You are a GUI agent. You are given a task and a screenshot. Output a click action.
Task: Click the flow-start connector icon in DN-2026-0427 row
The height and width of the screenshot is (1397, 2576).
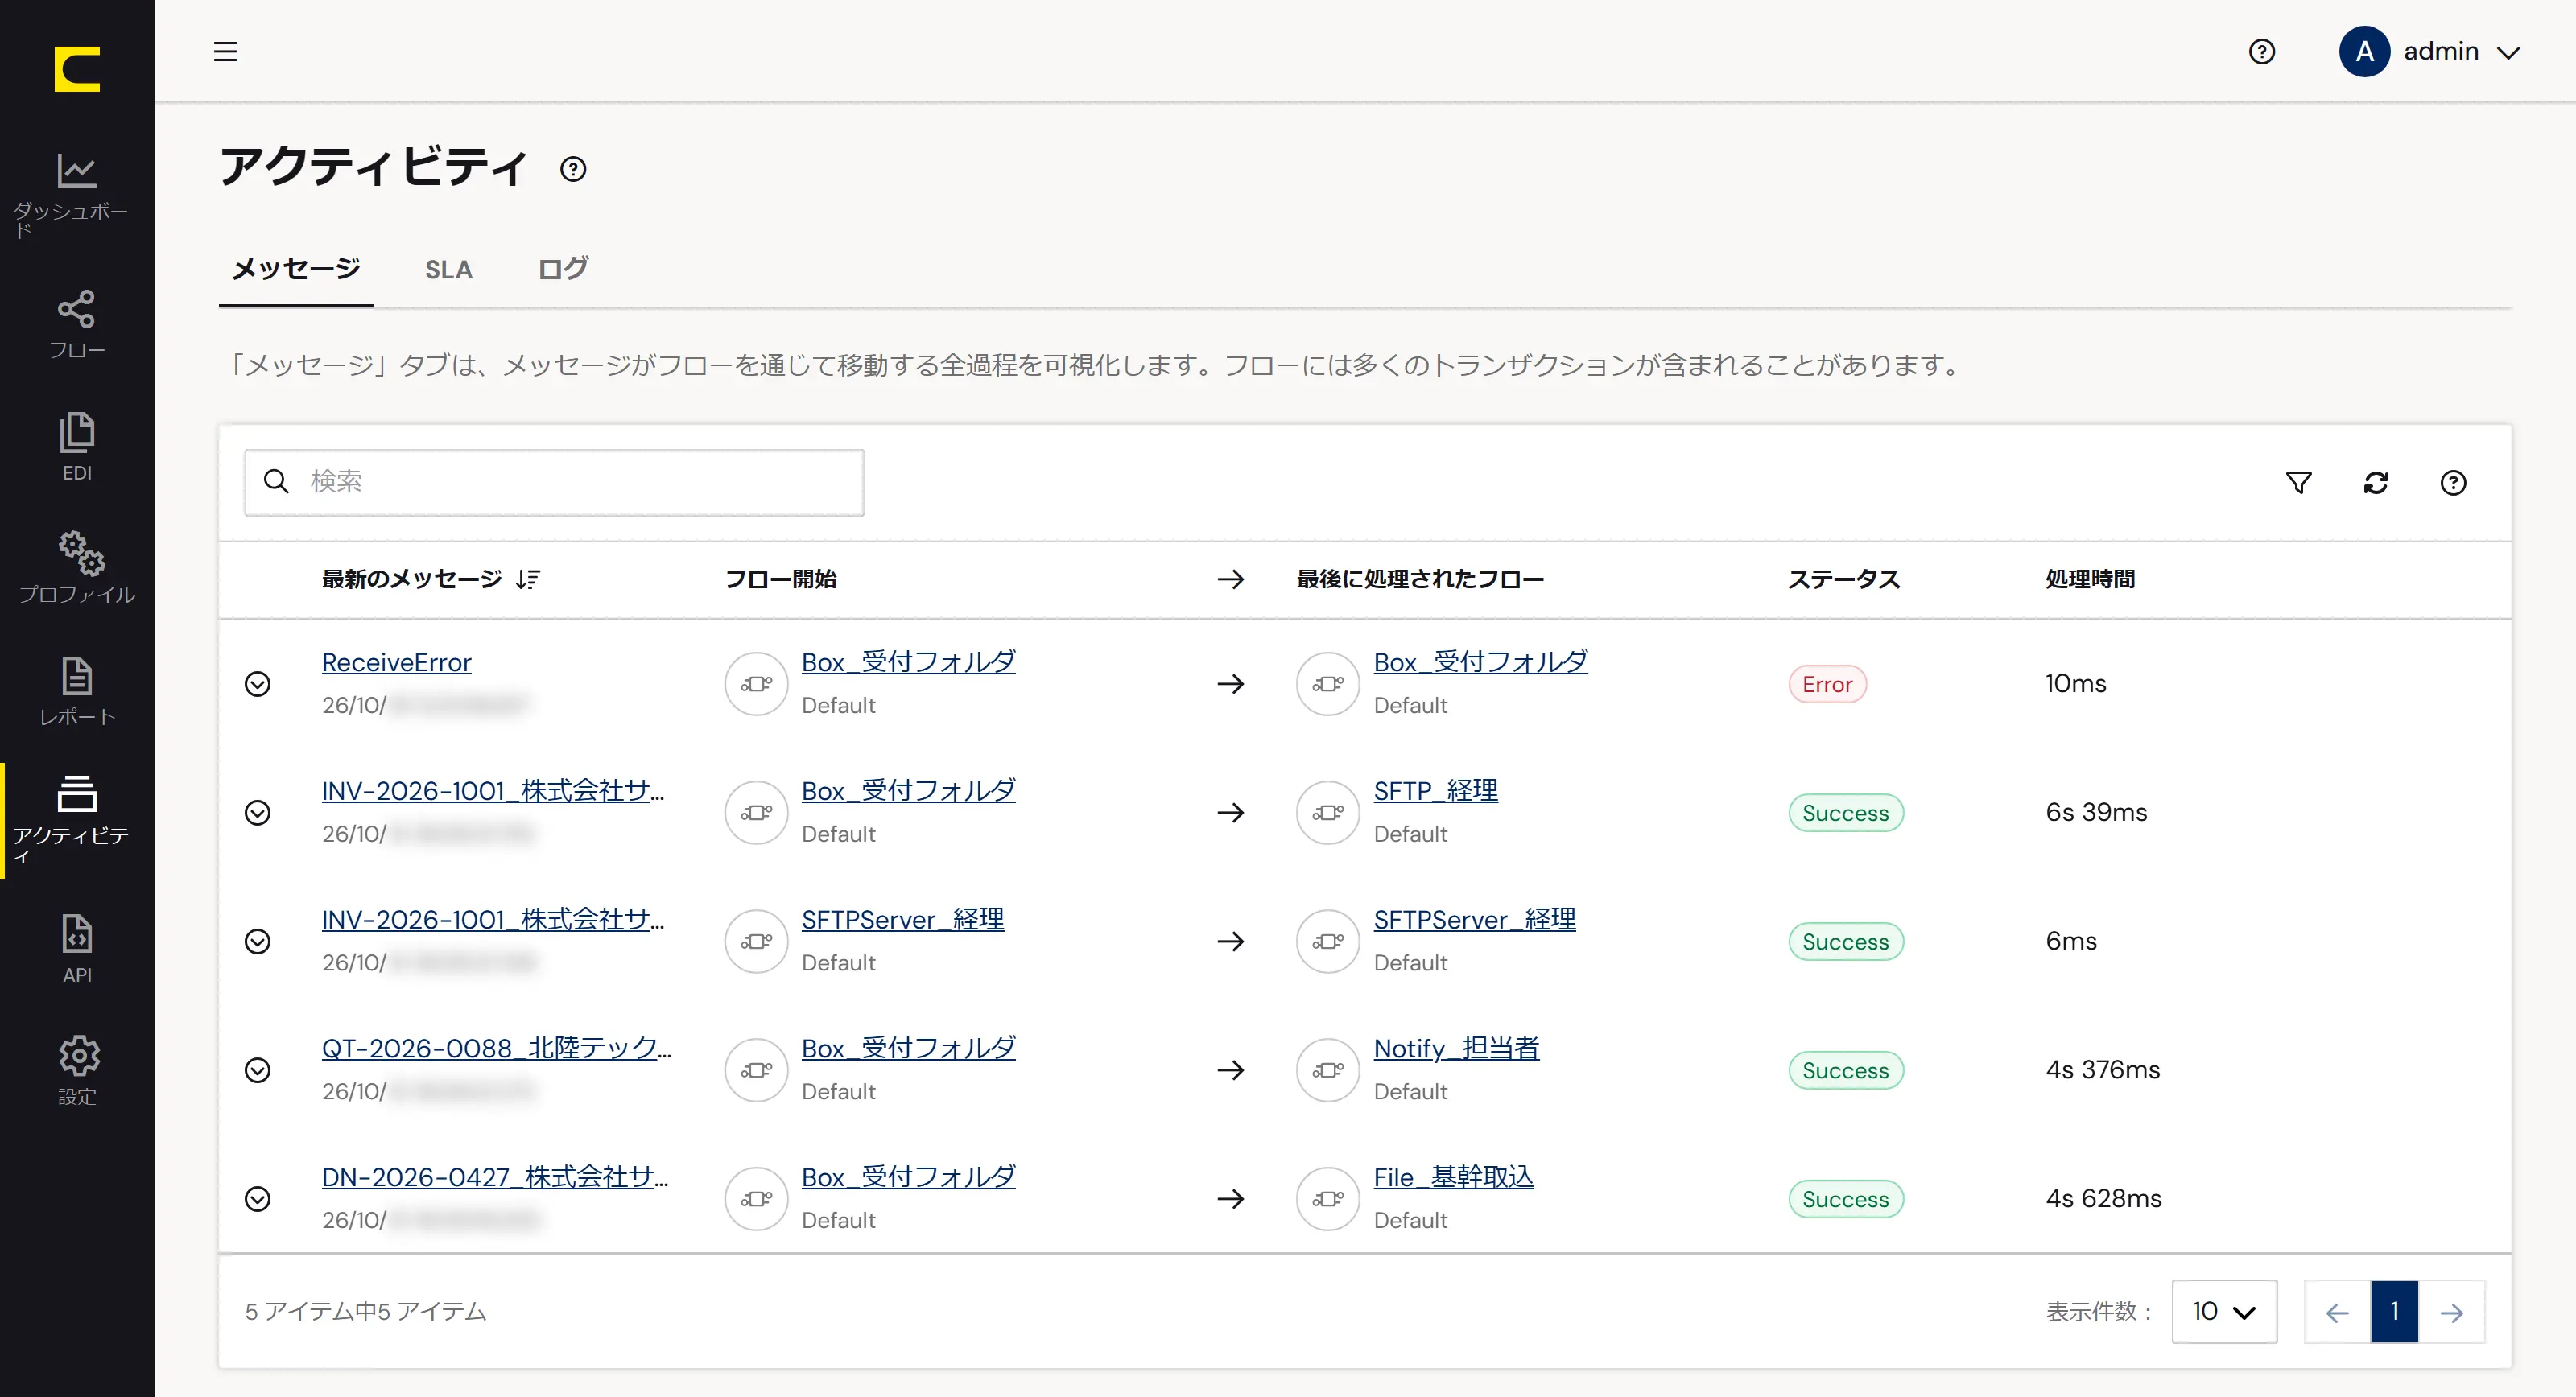point(756,1199)
